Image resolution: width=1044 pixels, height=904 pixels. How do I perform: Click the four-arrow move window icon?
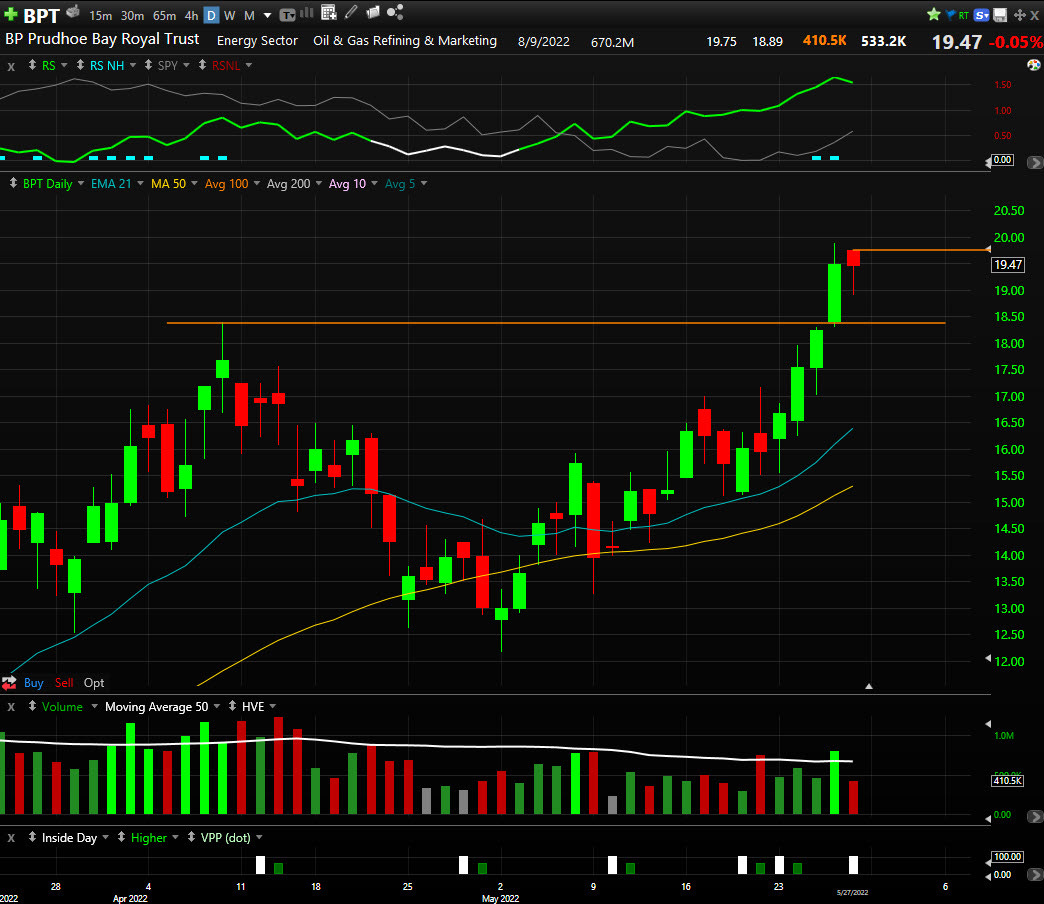[1020, 15]
